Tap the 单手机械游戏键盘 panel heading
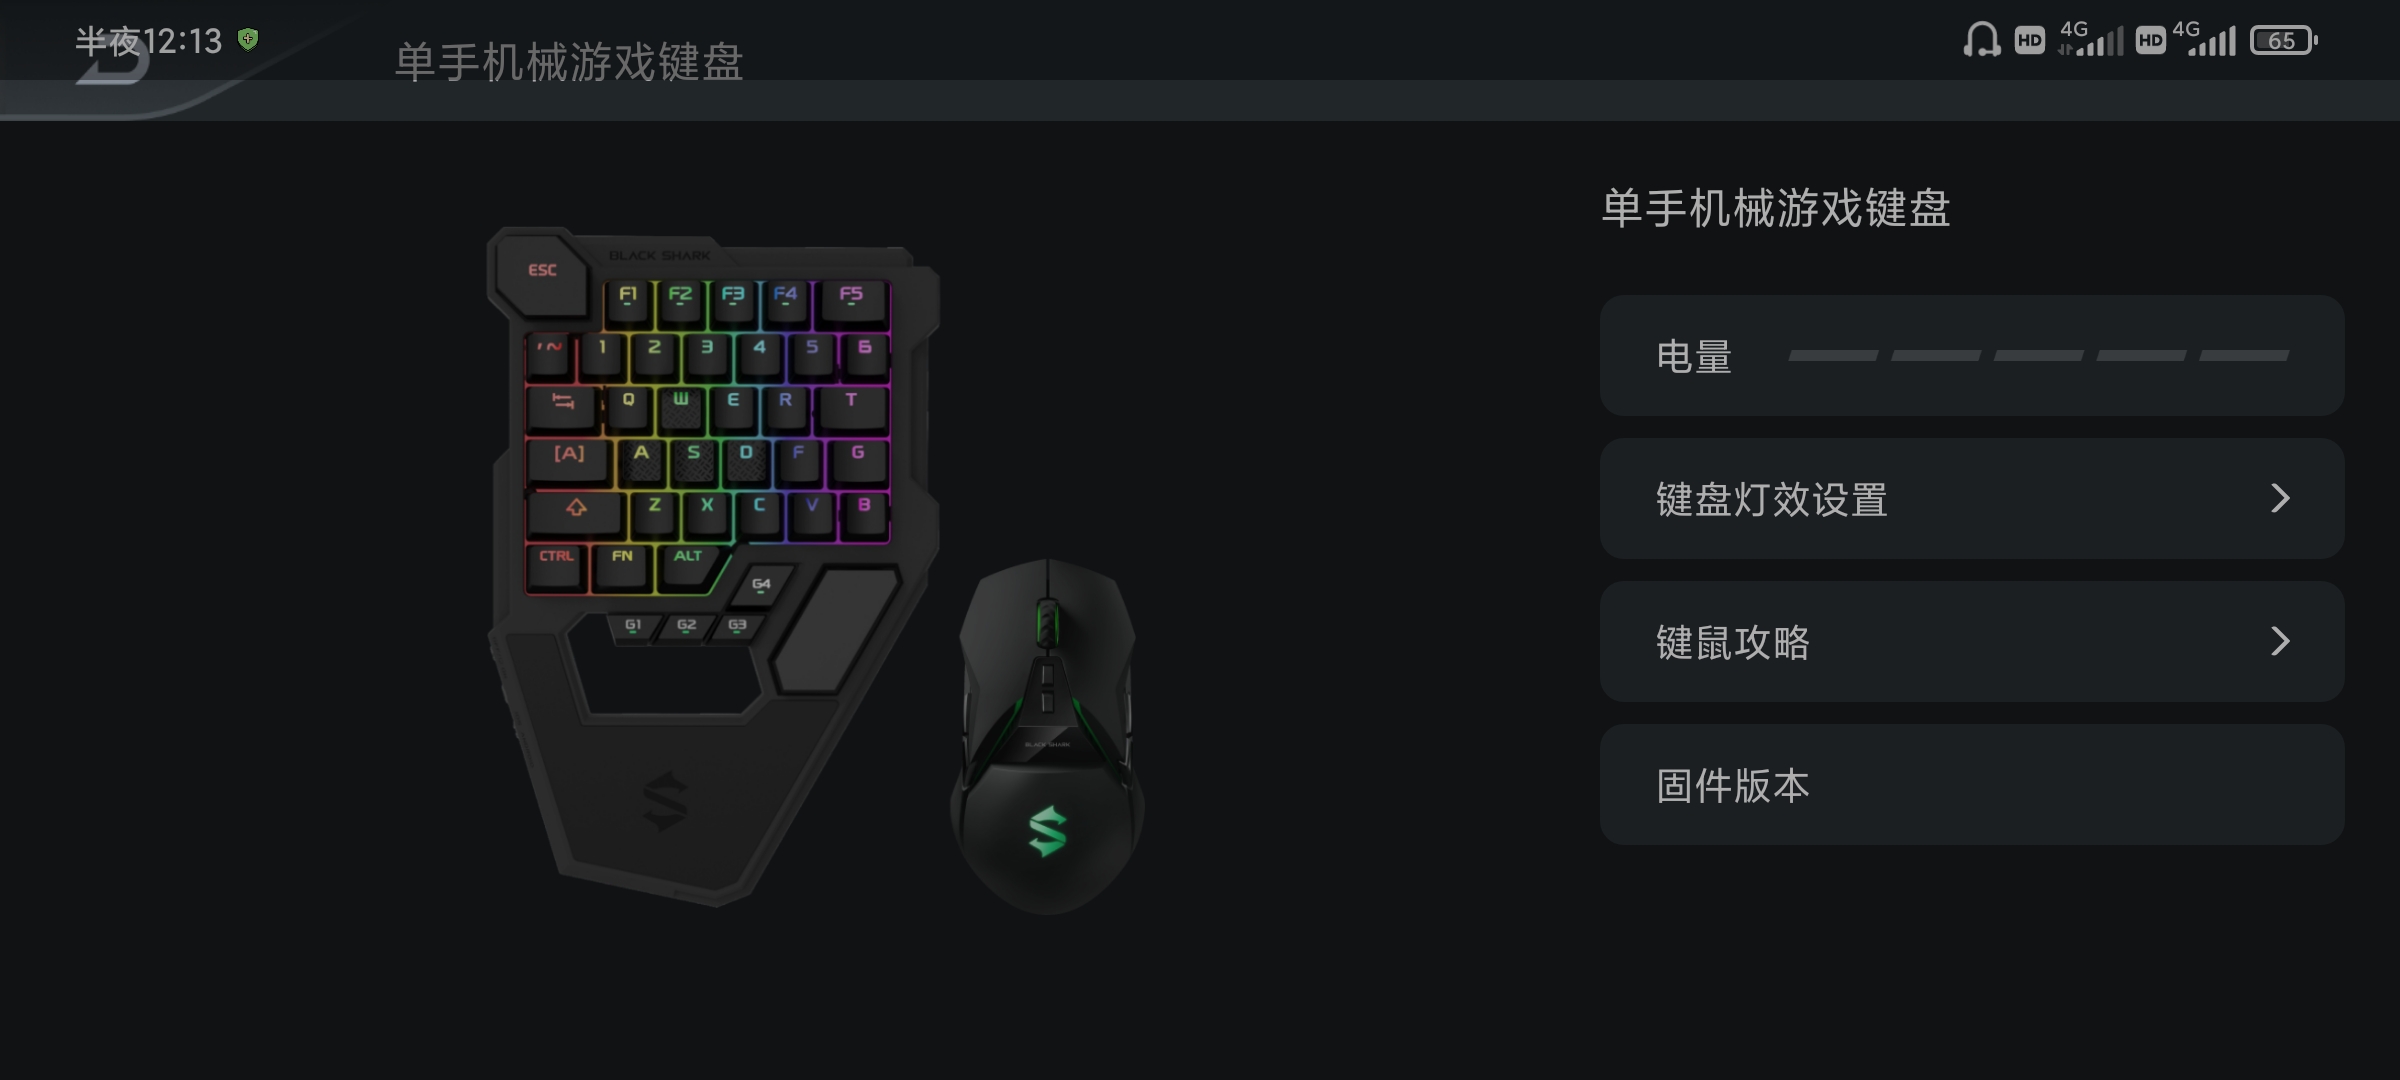Viewport: 2400px width, 1080px height. point(1776,208)
